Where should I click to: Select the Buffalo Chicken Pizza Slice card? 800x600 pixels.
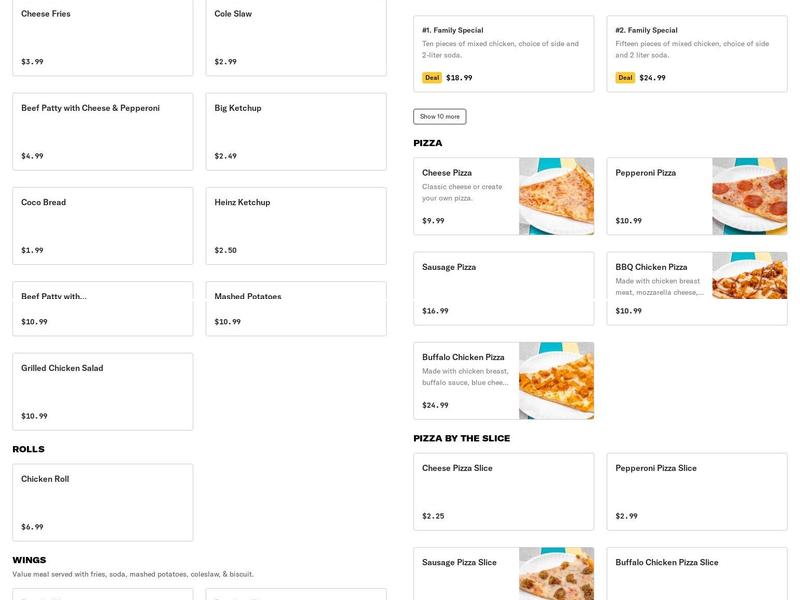[x=696, y=574]
